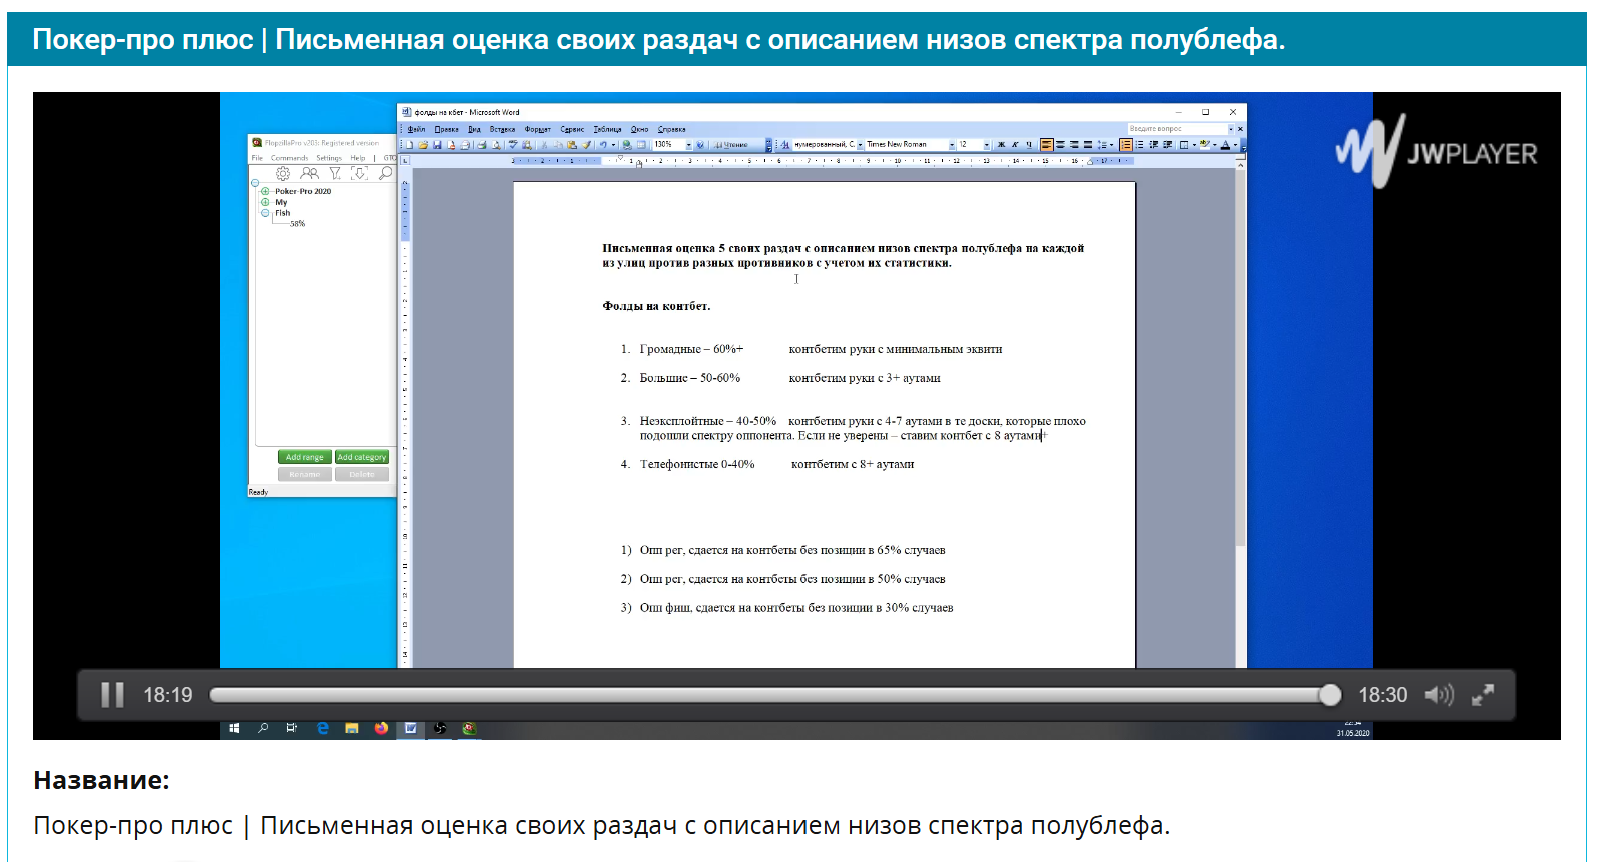Click the Flopzilla filter funnel icon

335,173
